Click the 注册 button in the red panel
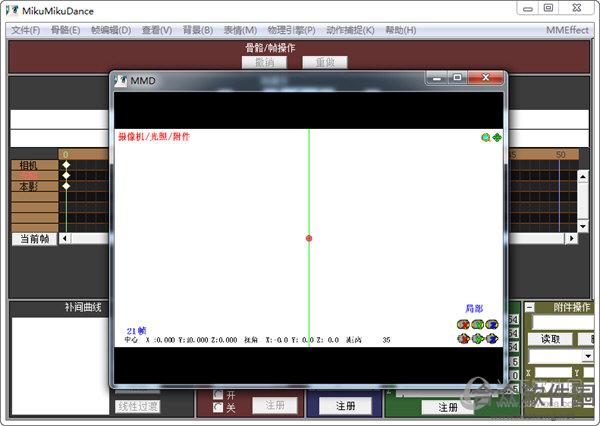 coord(275,405)
